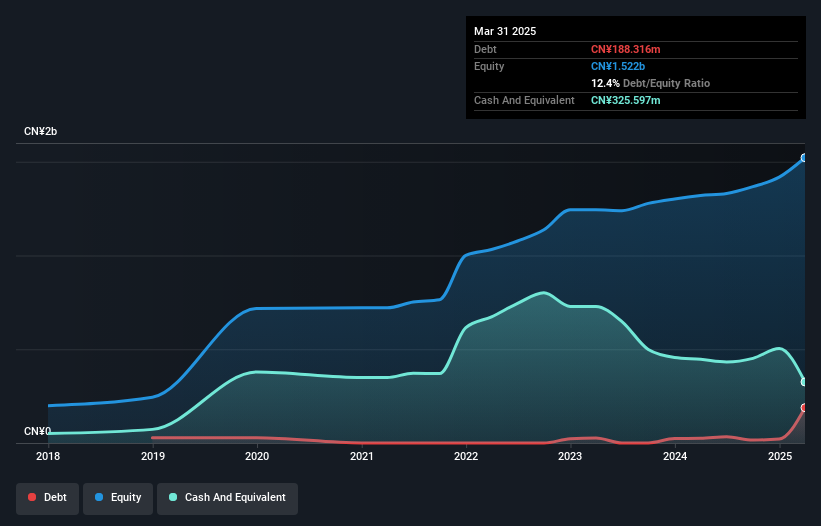Select the Equity endpoint marker on chart
Image resolution: width=821 pixels, height=526 pixels.
804,158
